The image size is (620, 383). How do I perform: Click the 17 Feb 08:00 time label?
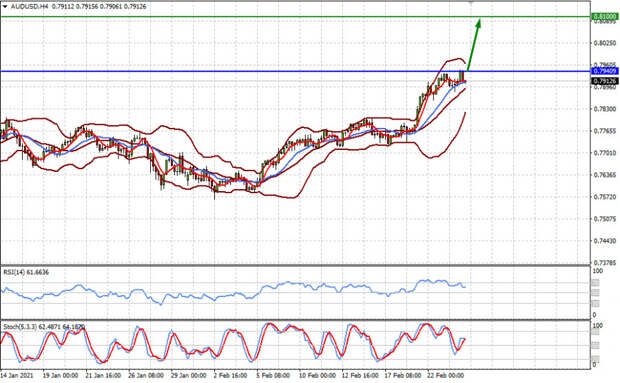pos(402,375)
